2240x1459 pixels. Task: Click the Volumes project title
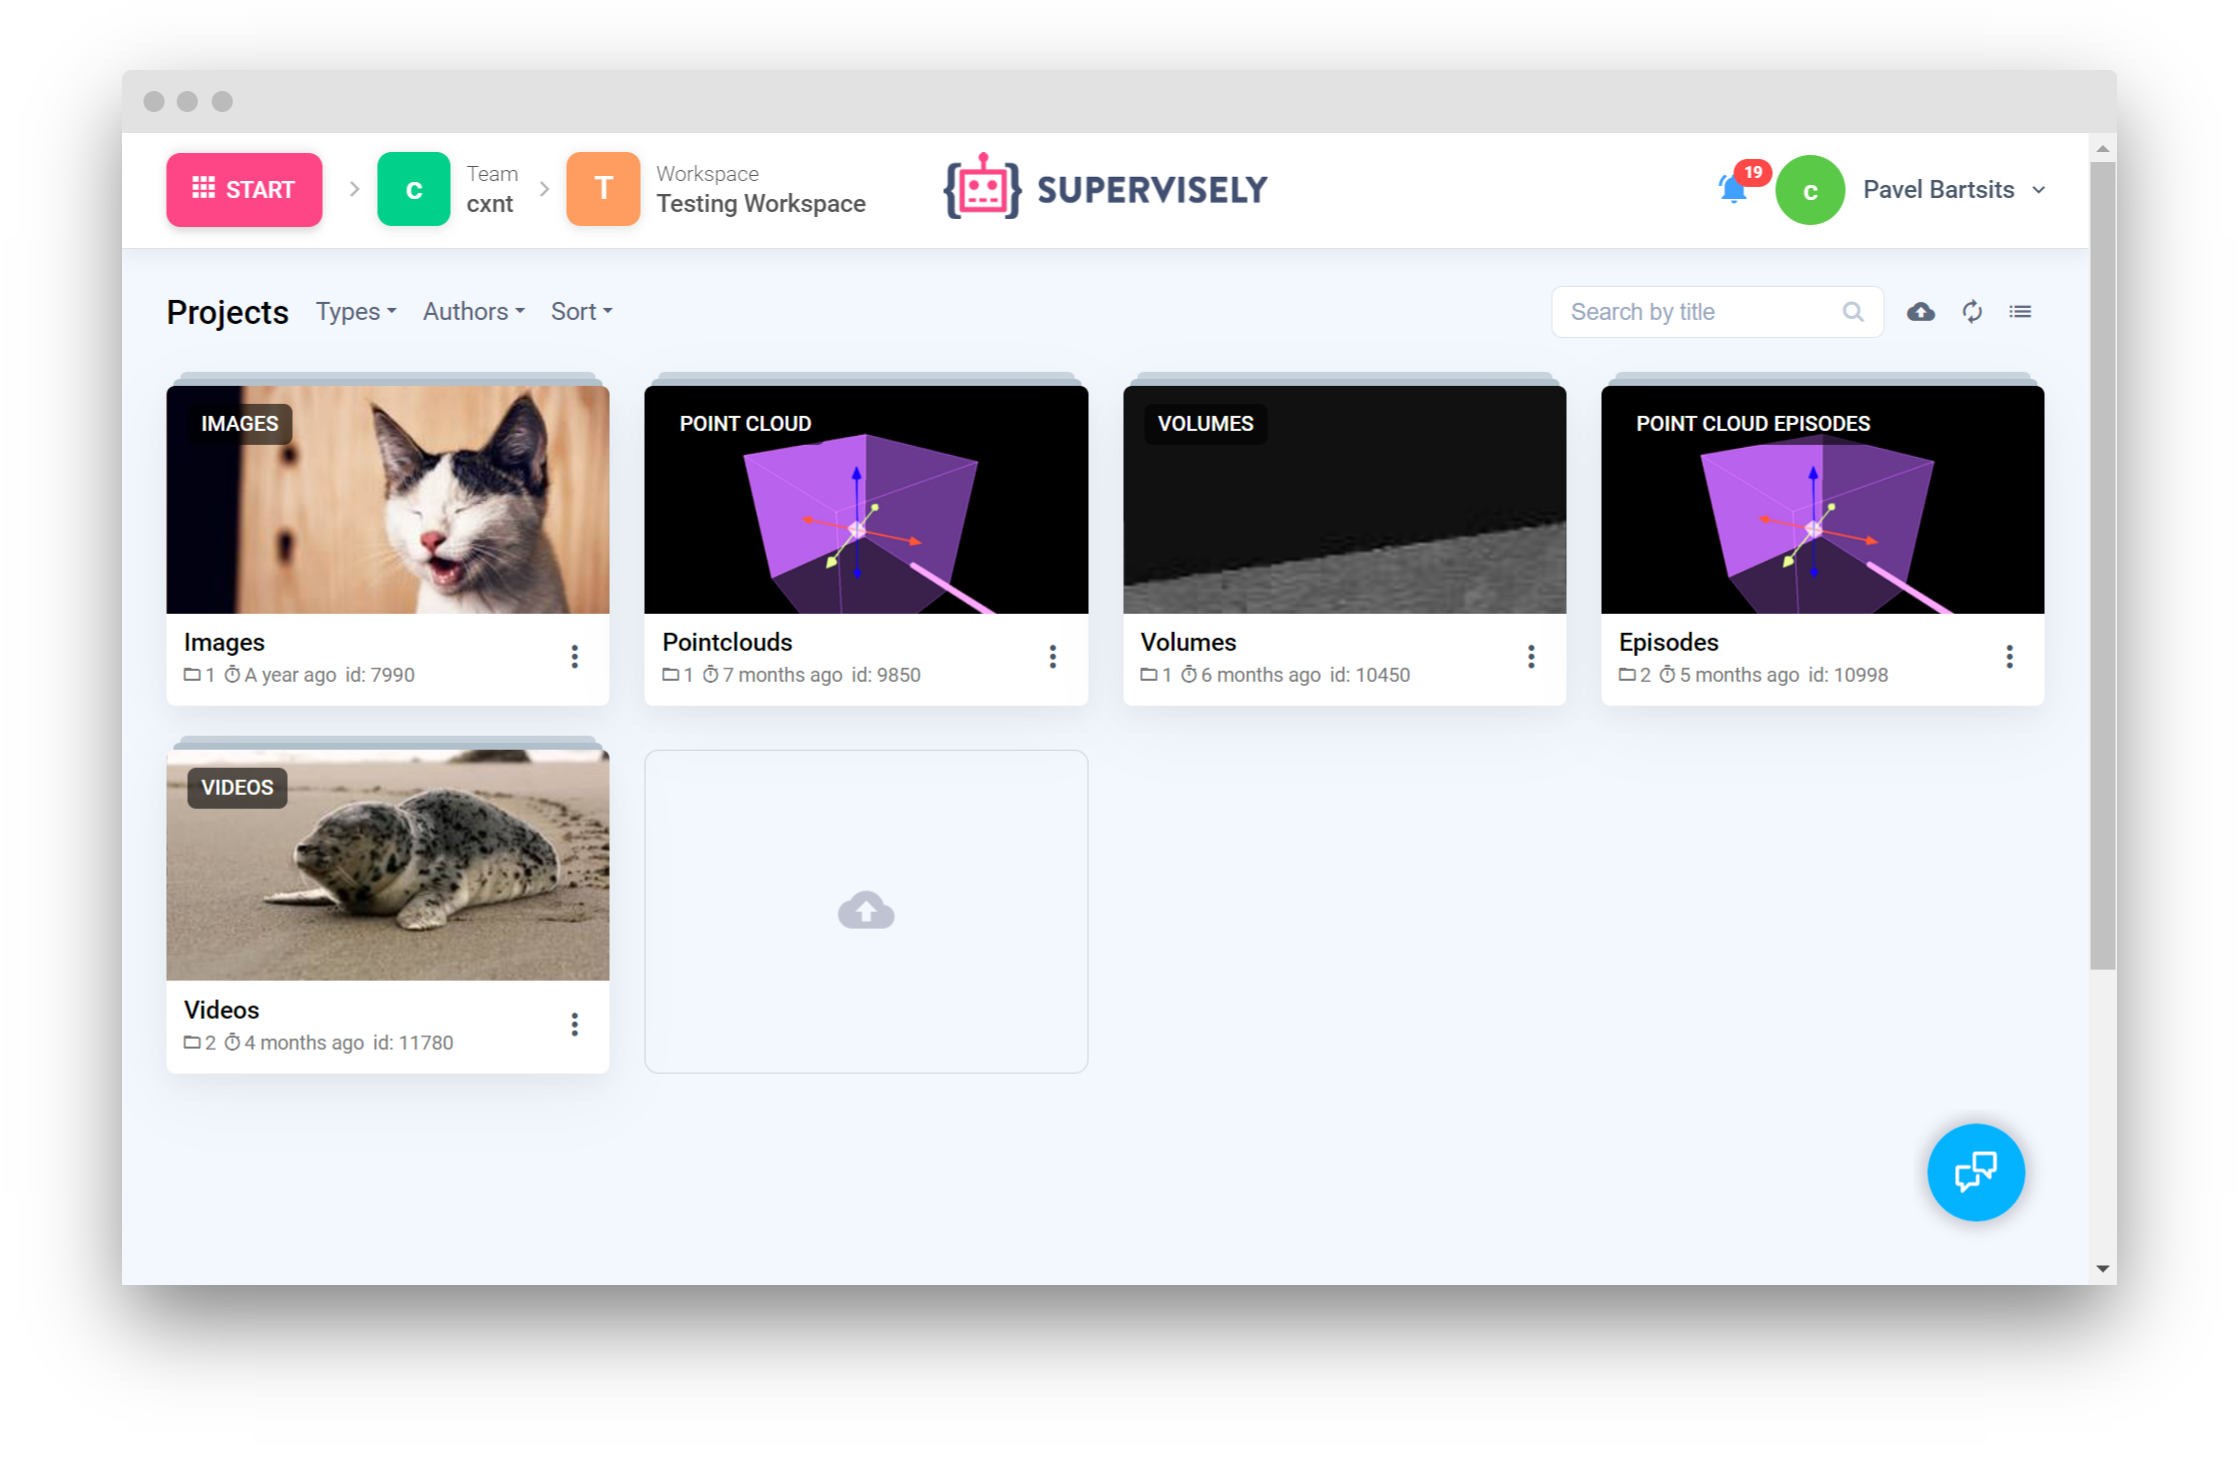click(1188, 642)
